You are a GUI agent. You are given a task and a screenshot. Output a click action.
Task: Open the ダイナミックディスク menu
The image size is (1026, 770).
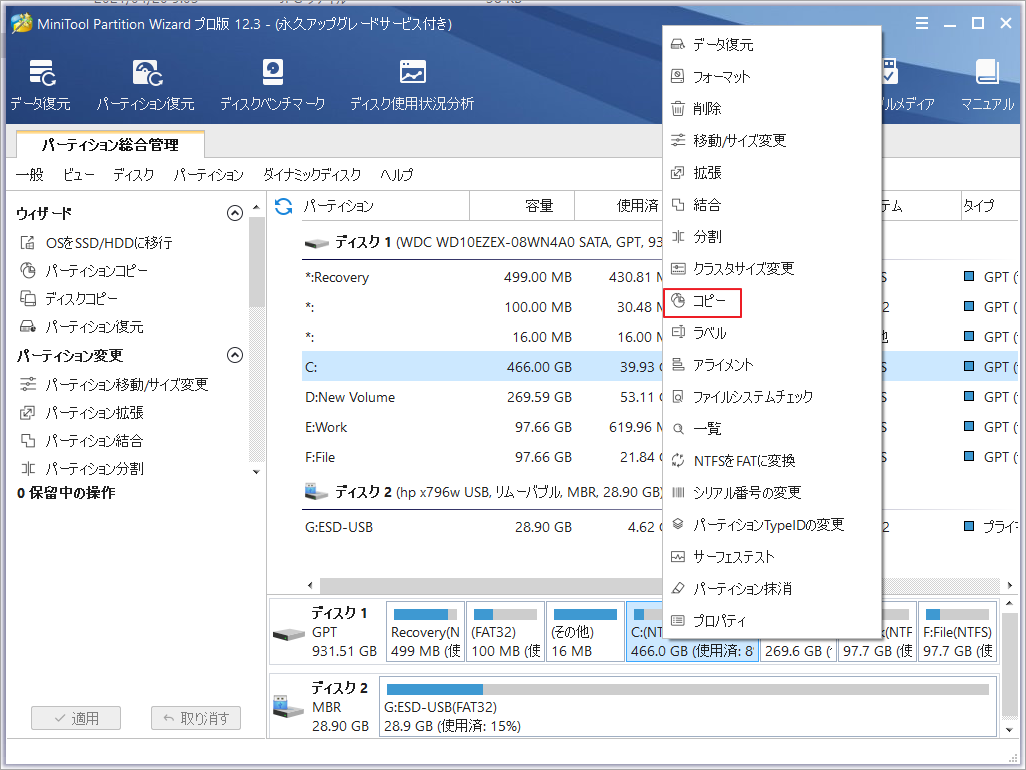pyautogui.click(x=311, y=175)
